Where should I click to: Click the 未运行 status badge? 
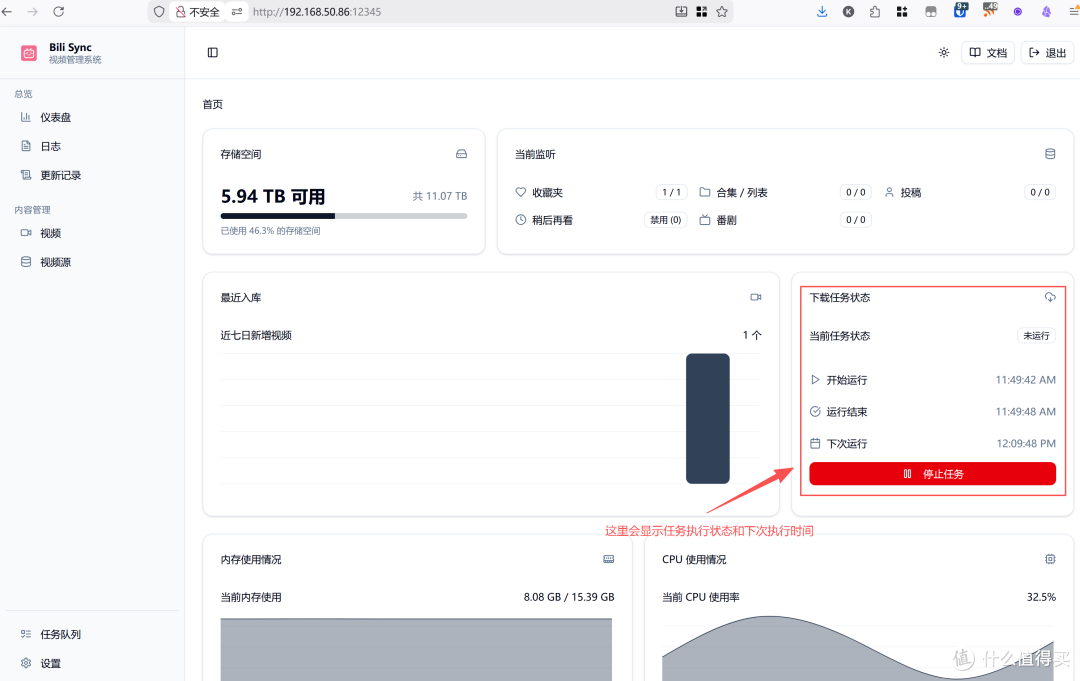coord(1036,335)
